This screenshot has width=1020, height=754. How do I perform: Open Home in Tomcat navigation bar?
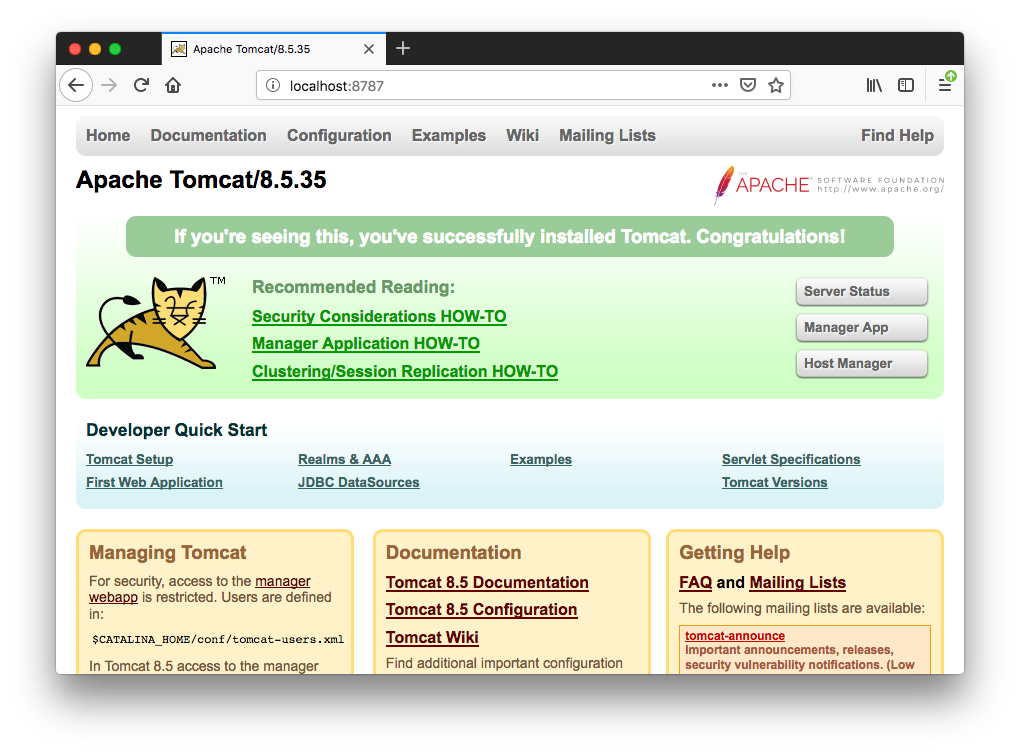[108, 135]
